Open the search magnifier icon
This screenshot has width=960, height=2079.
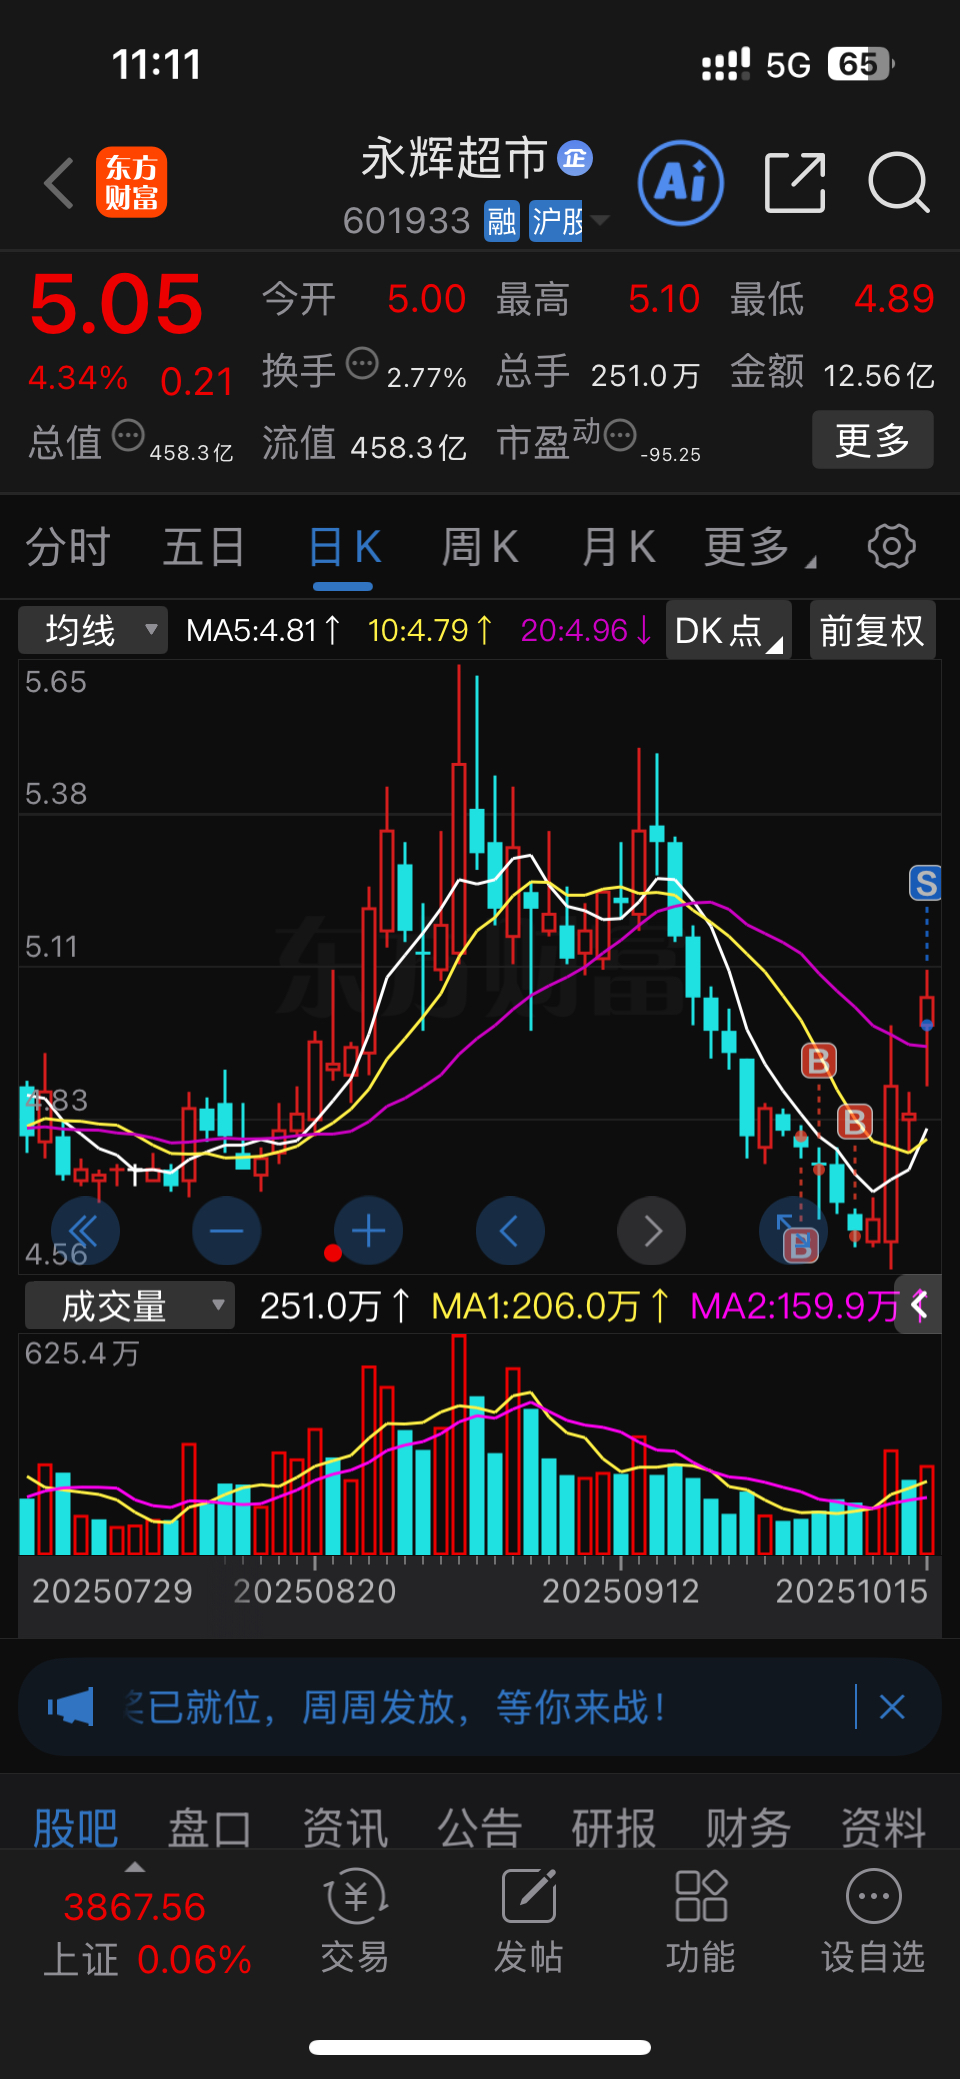(899, 183)
